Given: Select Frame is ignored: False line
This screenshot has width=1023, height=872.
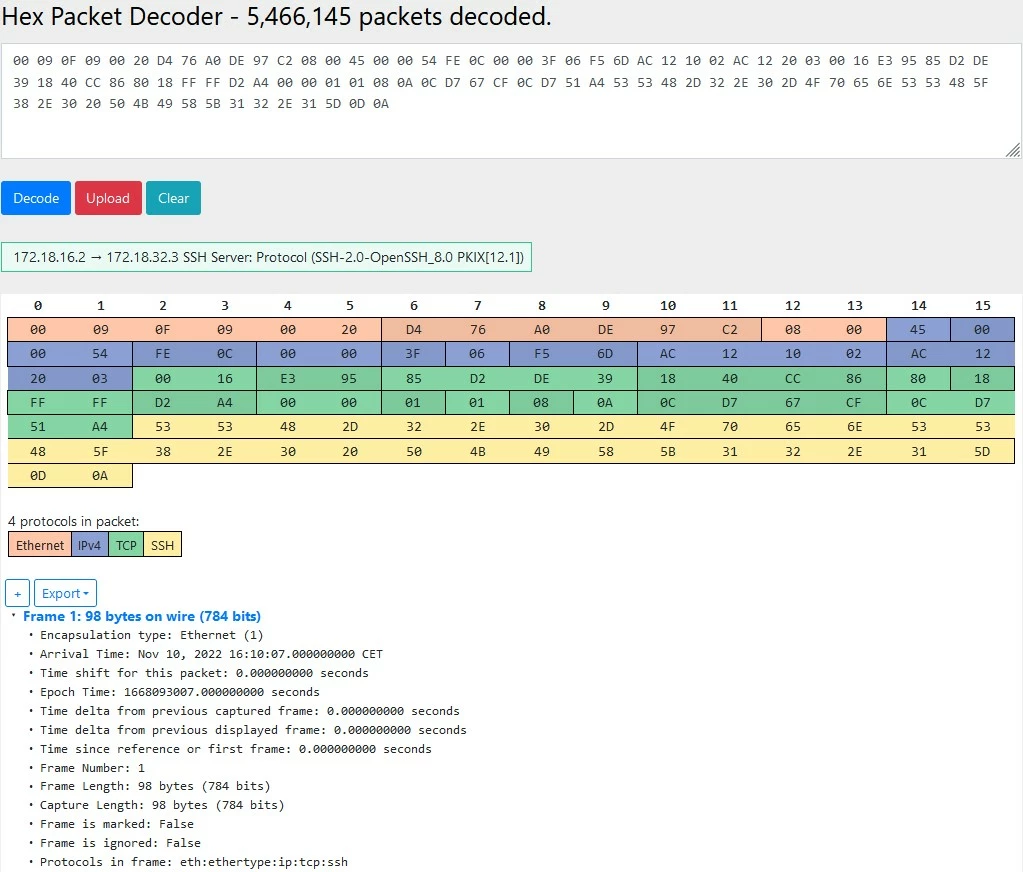Looking at the screenshot, I should pos(120,843).
